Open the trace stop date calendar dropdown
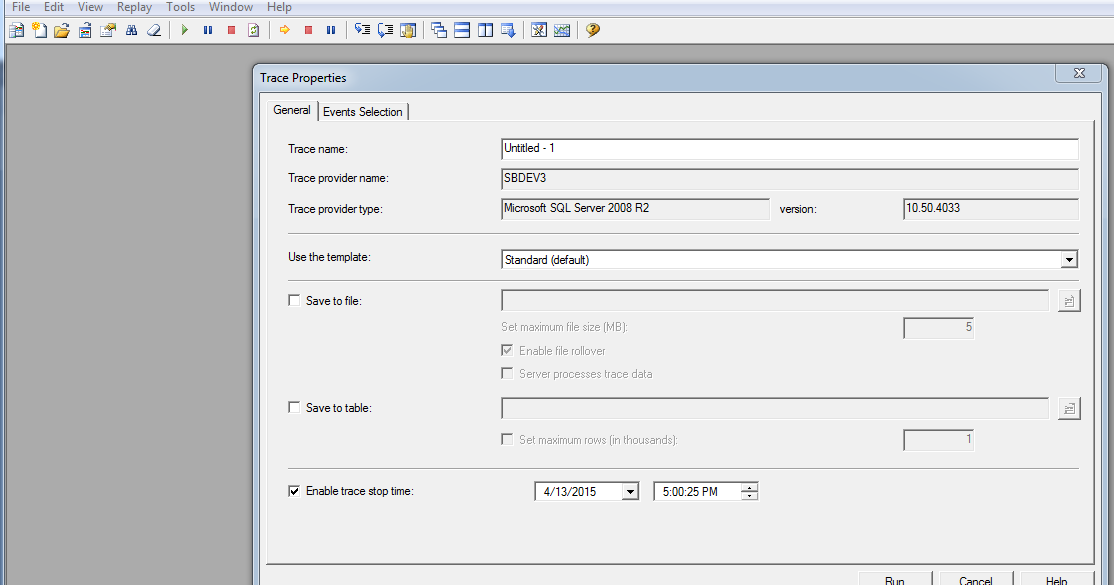This screenshot has width=1114, height=585. point(630,490)
